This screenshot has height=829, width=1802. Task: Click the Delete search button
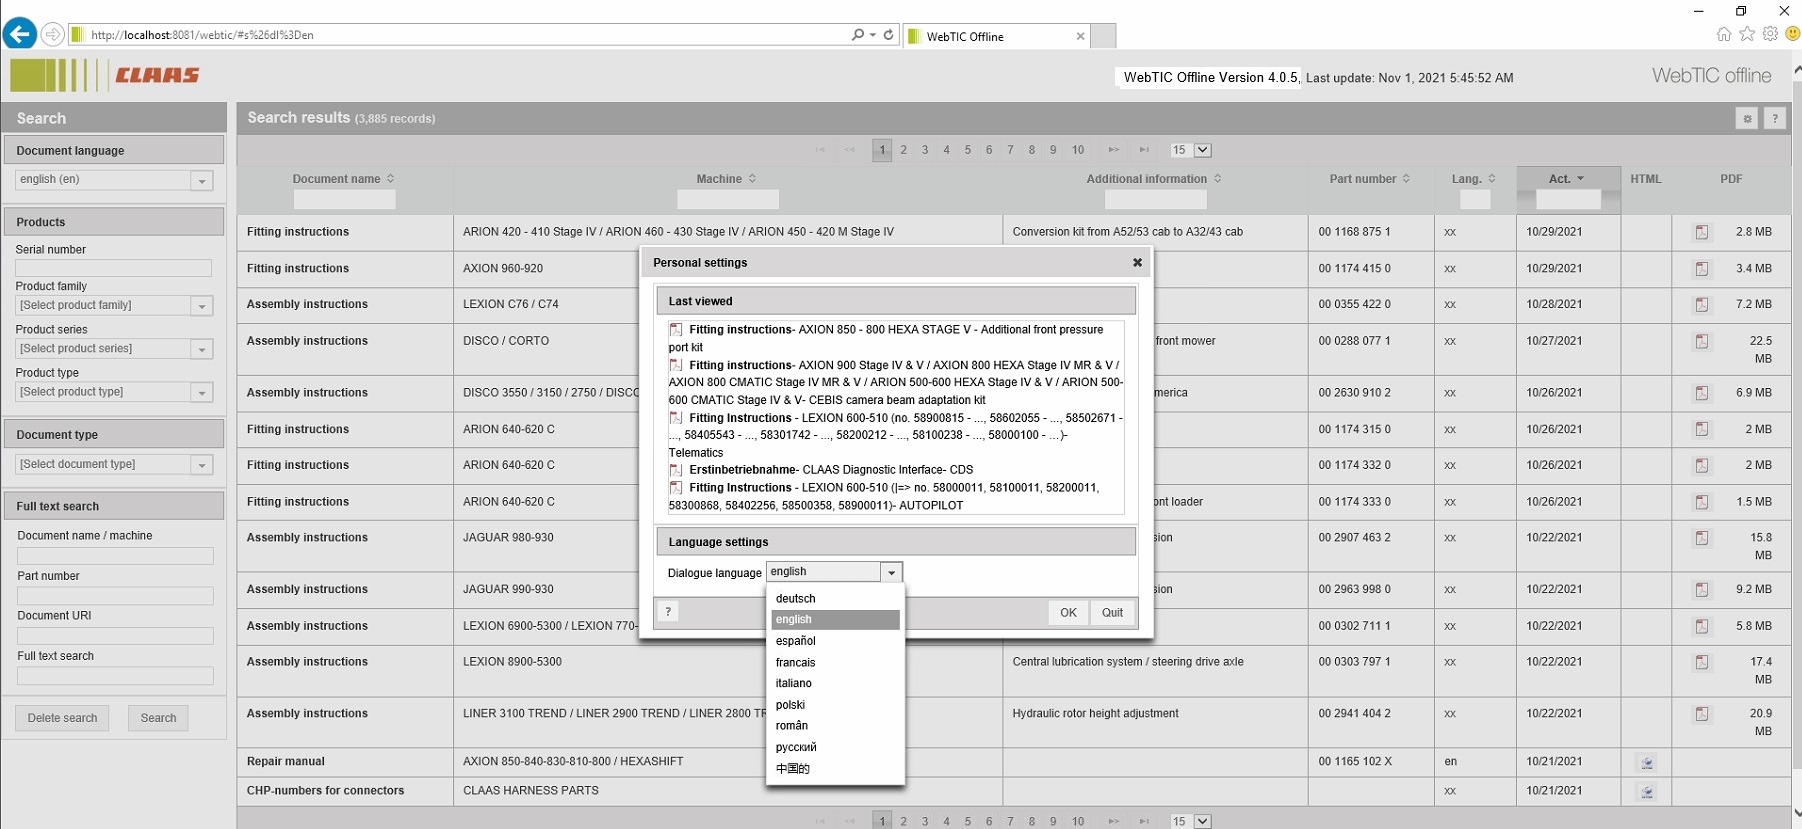(62, 718)
